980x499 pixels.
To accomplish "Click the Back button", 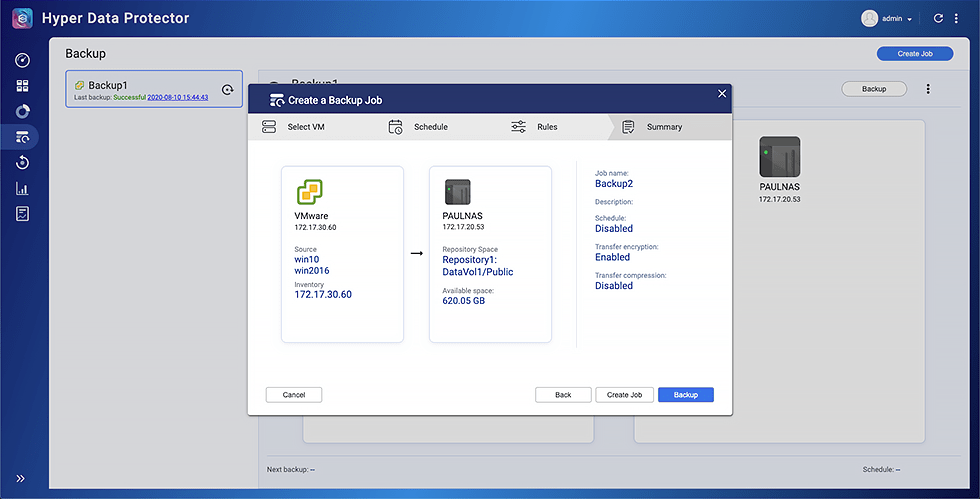I will tap(563, 395).
